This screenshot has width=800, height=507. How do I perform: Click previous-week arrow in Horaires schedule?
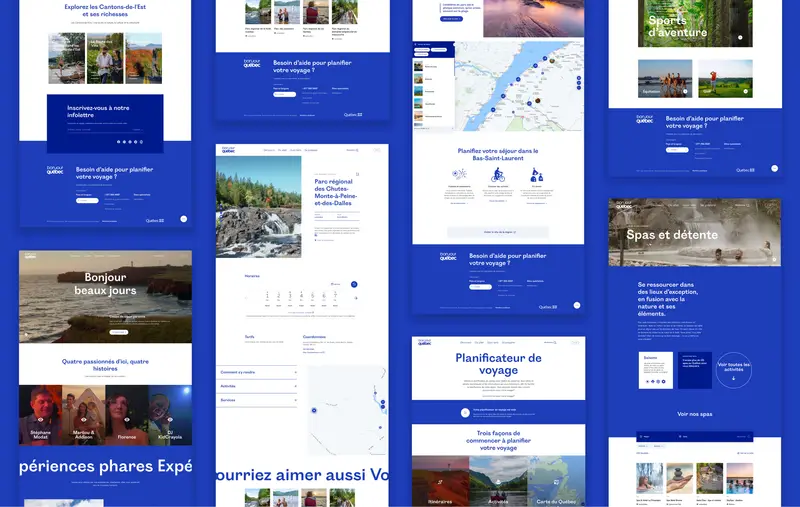[x=247, y=298]
